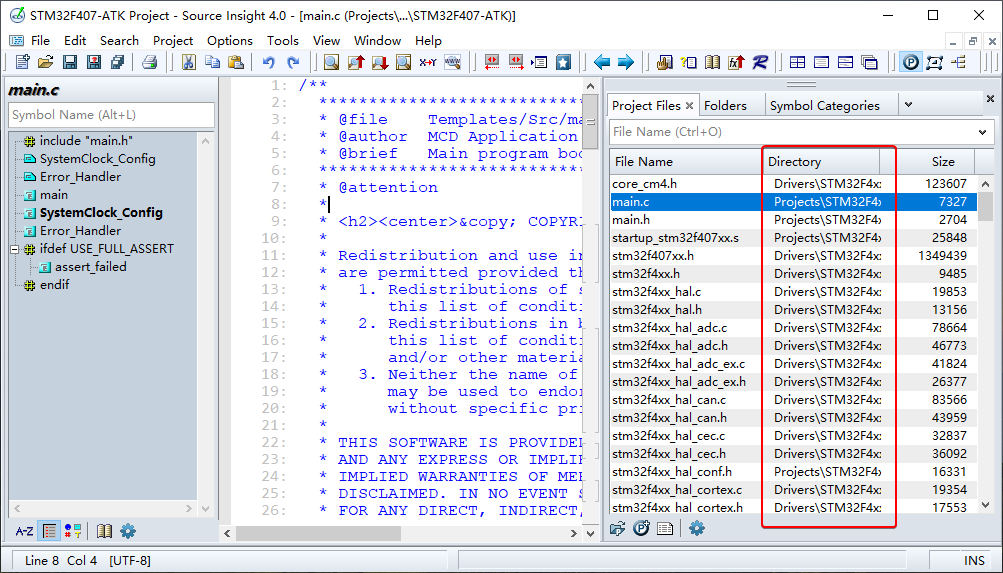Toggle the symbol type filter button

point(73,531)
